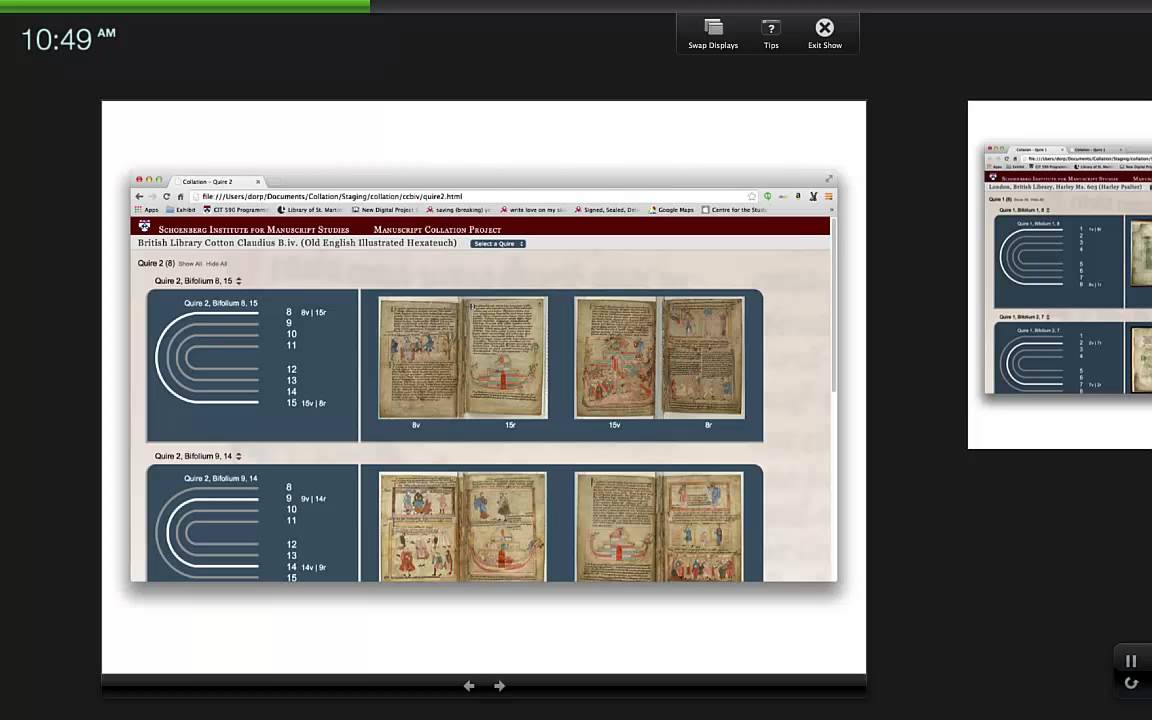Image resolution: width=1152 pixels, height=720 pixels.
Task: Advance to next slide using right arrow
Action: 500,685
